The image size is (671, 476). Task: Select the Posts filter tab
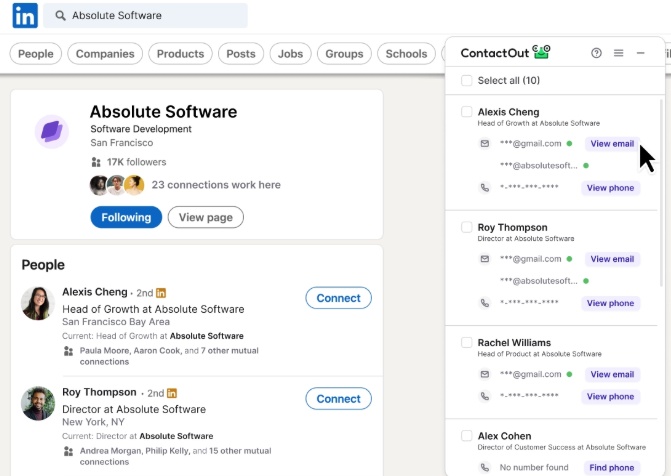coord(241,54)
